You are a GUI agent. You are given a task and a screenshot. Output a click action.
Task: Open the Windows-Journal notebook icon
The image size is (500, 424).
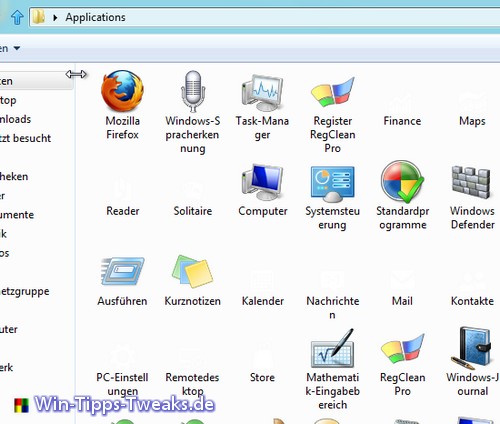(x=471, y=348)
